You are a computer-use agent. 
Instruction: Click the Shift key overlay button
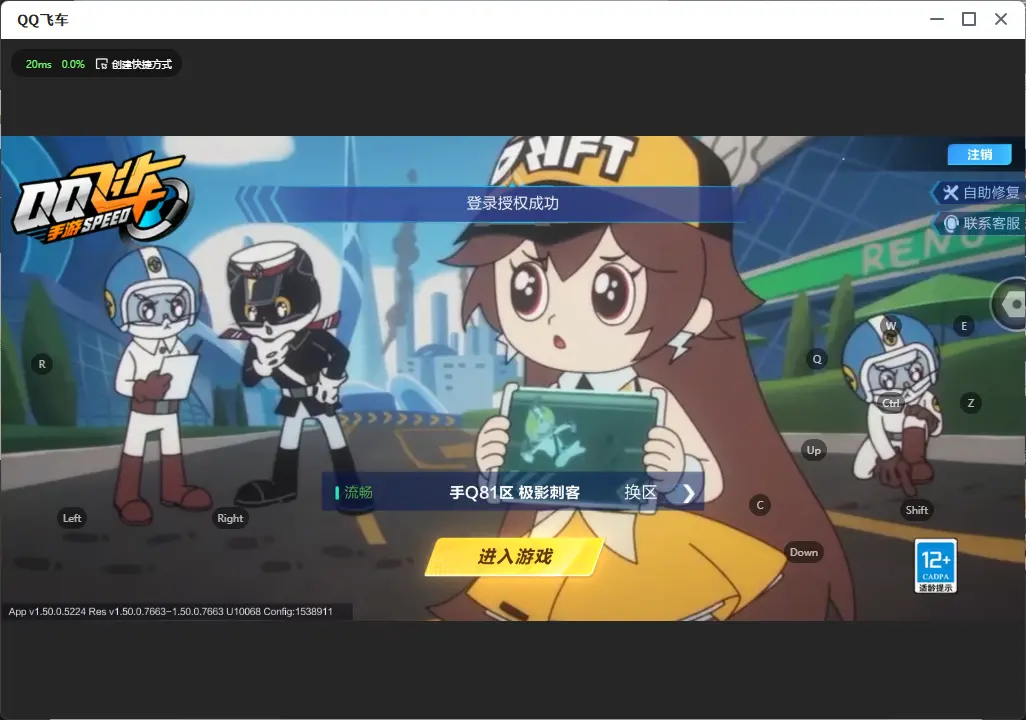pyautogui.click(x=916, y=510)
